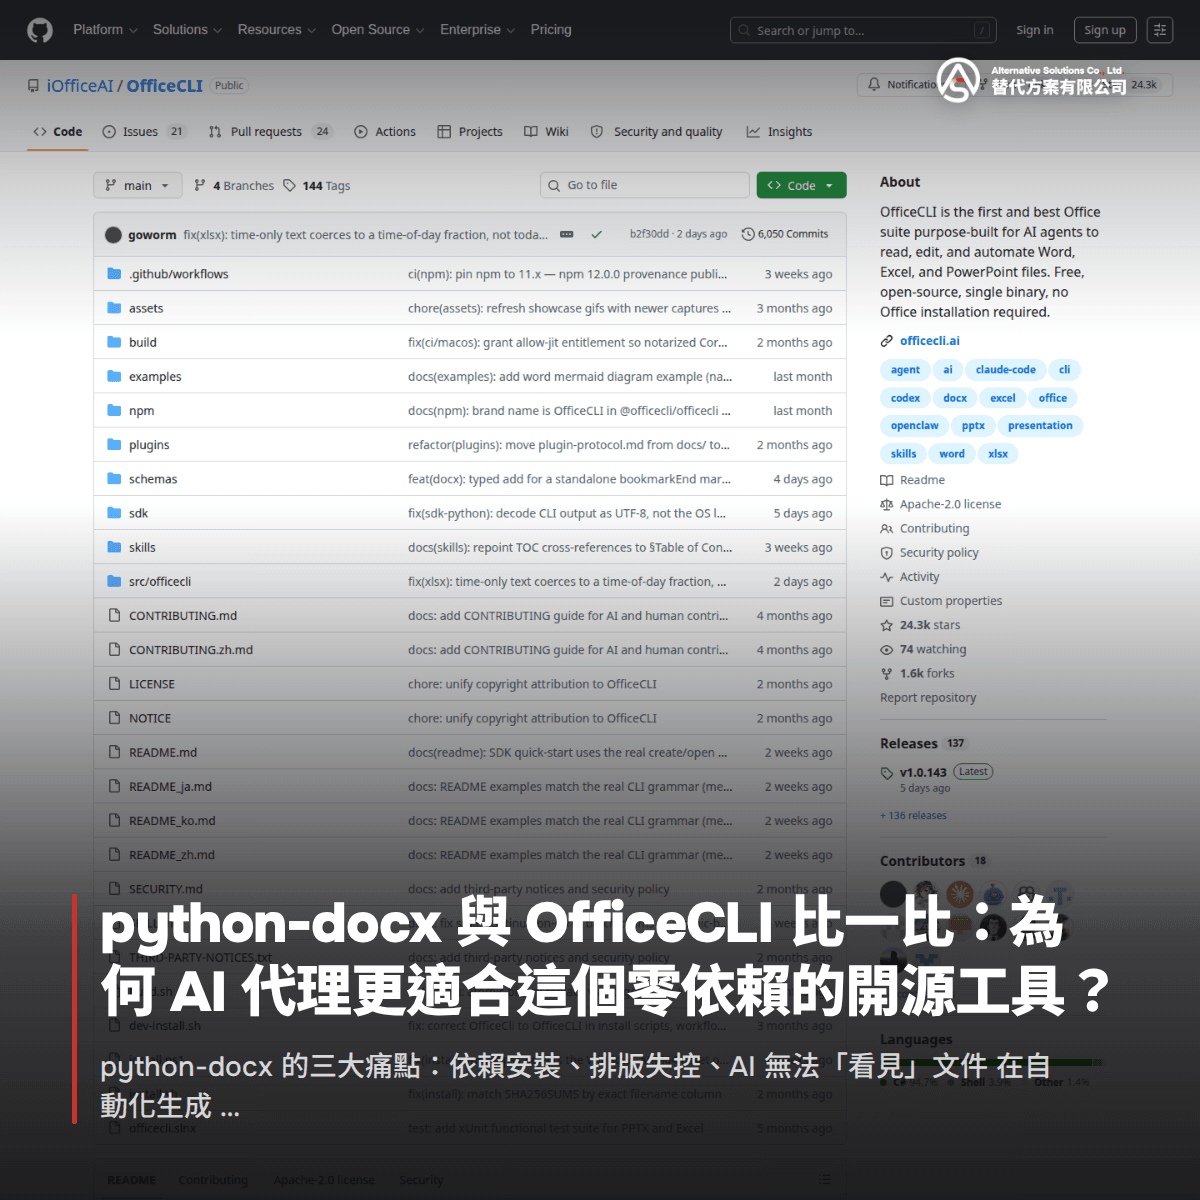The image size is (1200, 1200).
Task: View the 4 Branches link
Action: tap(234, 186)
